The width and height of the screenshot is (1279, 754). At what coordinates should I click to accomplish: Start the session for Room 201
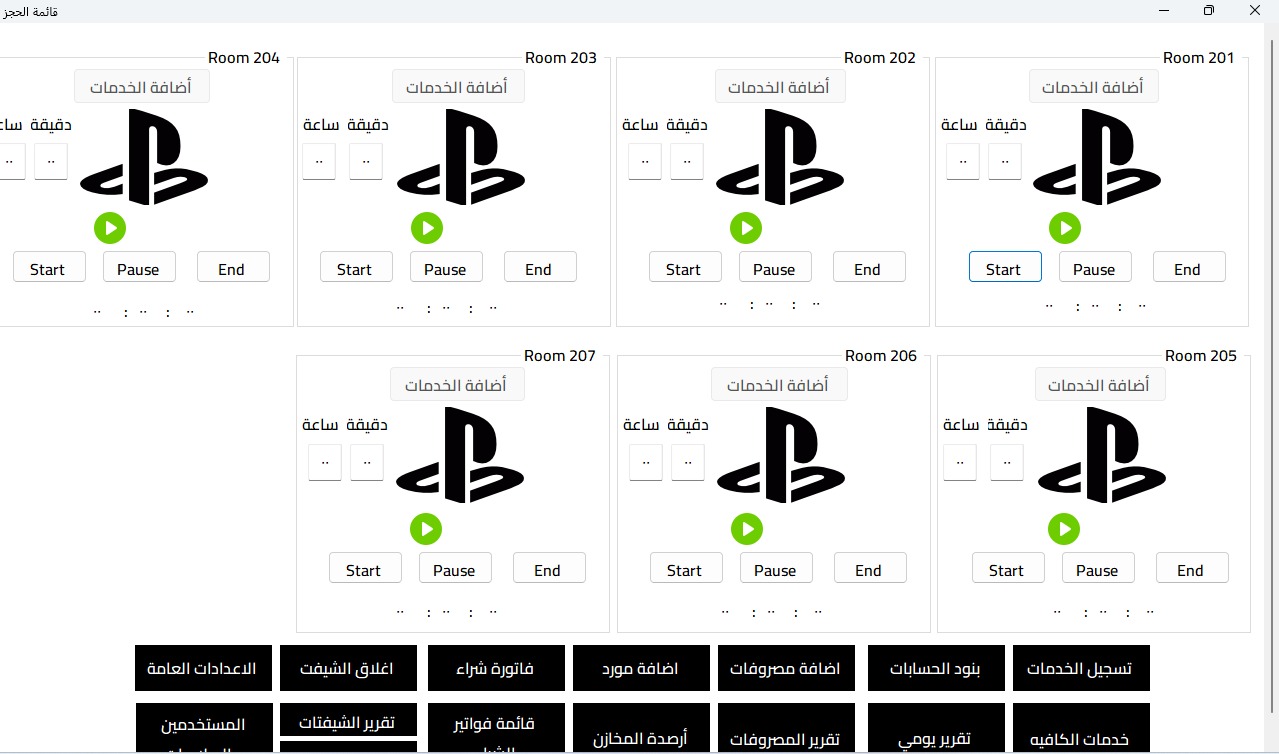(1005, 268)
